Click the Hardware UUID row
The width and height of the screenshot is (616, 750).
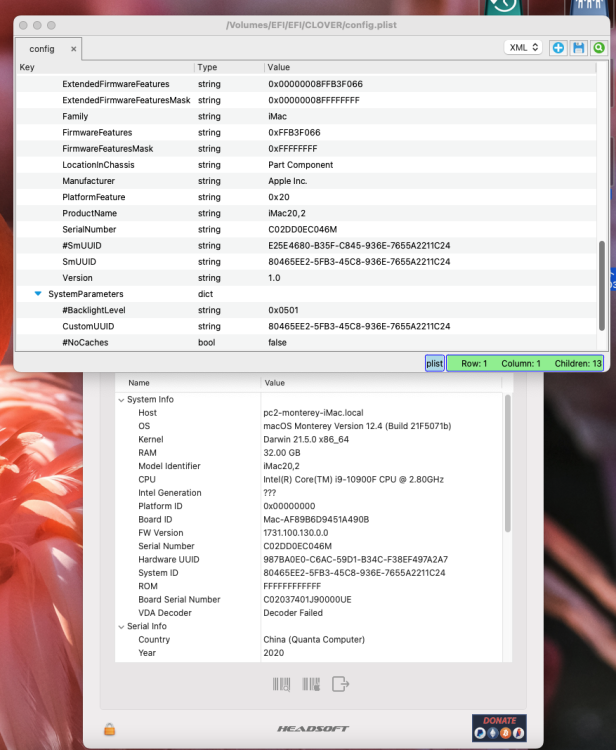(309, 560)
